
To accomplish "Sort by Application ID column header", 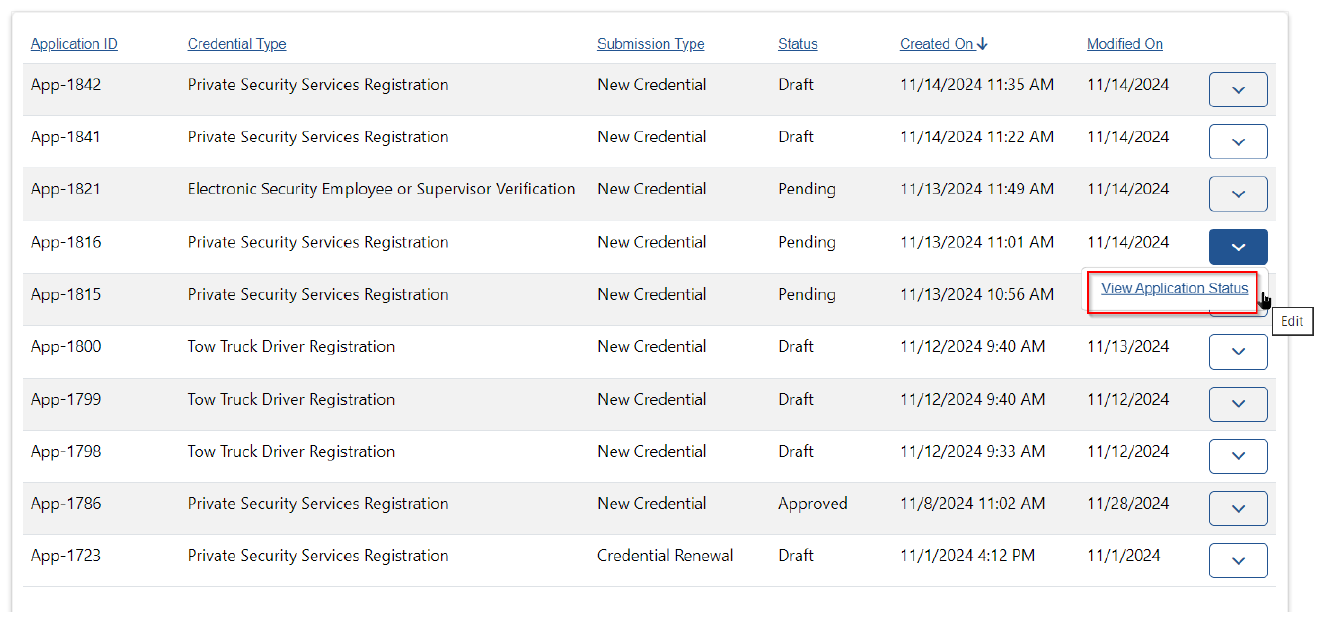I will point(74,44).
